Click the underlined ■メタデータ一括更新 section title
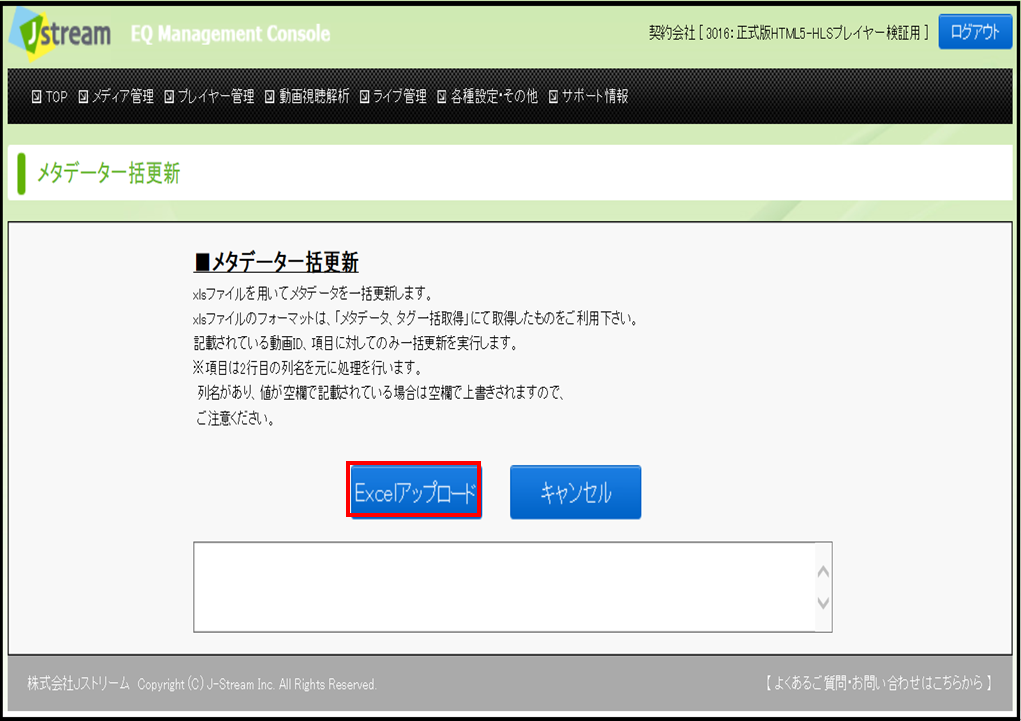Image resolution: width=1021 pixels, height=721 pixels. (x=276, y=263)
